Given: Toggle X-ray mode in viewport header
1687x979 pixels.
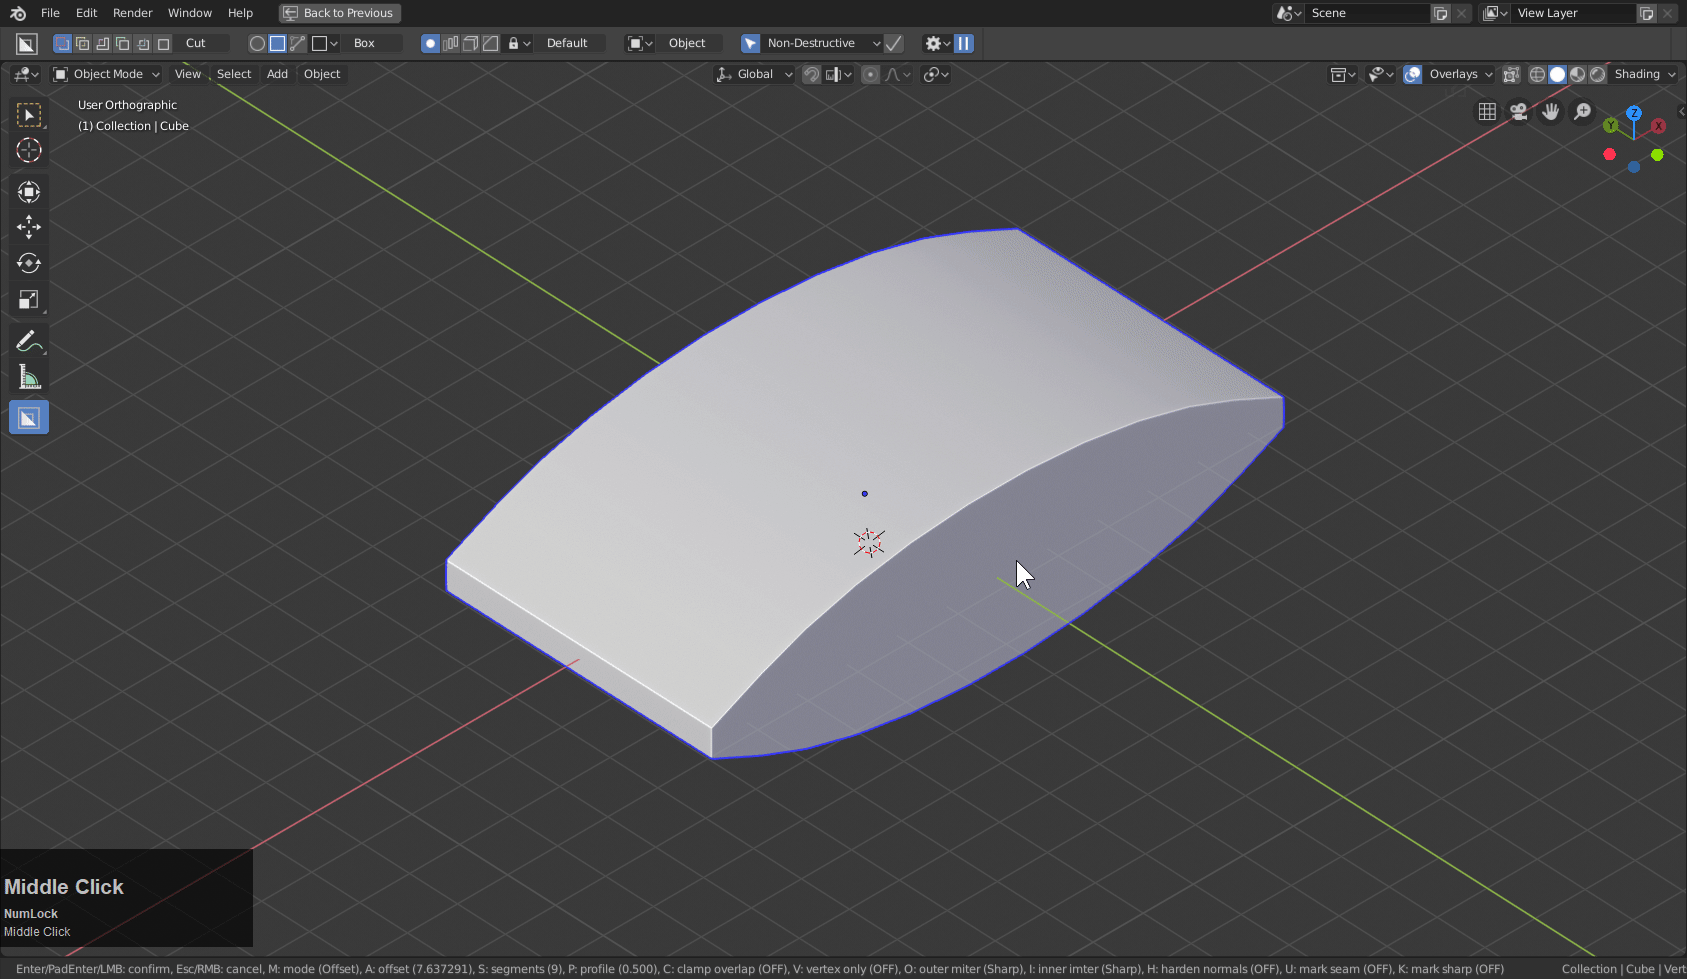Looking at the screenshot, I should click(x=1511, y=74).
